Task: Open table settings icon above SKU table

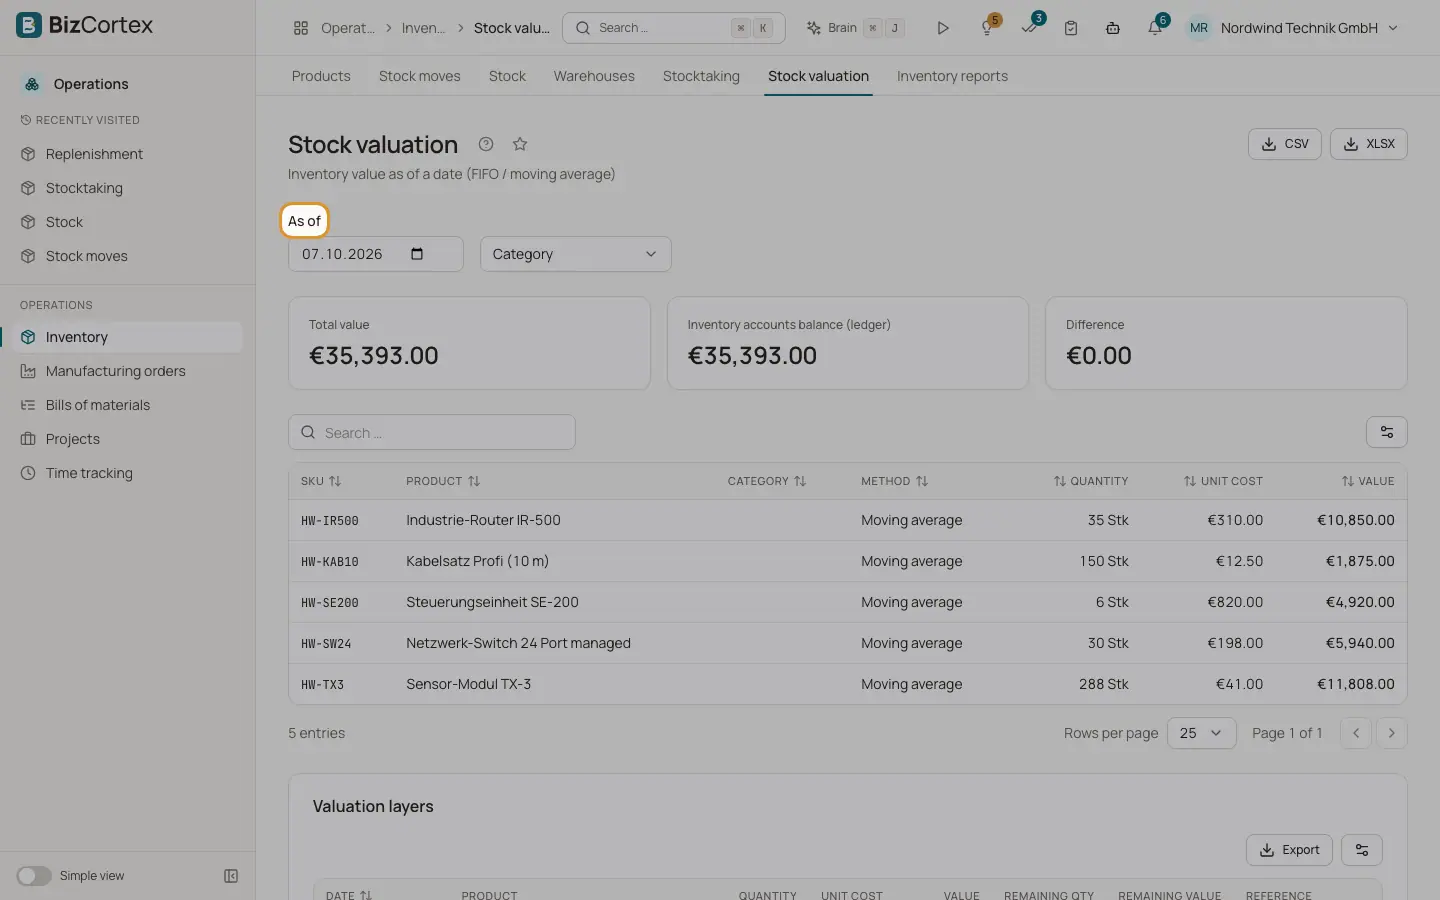Action: tap(1387, 432)
